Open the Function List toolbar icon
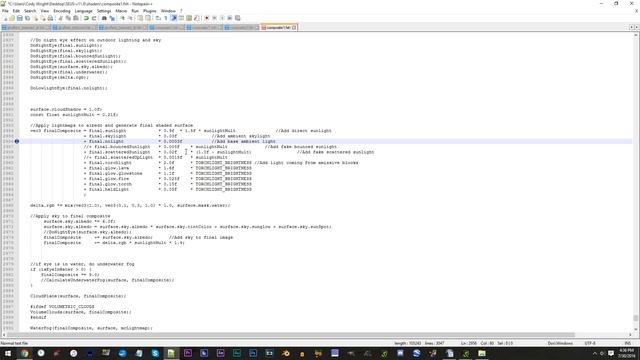The height and width of the screenshot is (360, 640). [197, 18]
